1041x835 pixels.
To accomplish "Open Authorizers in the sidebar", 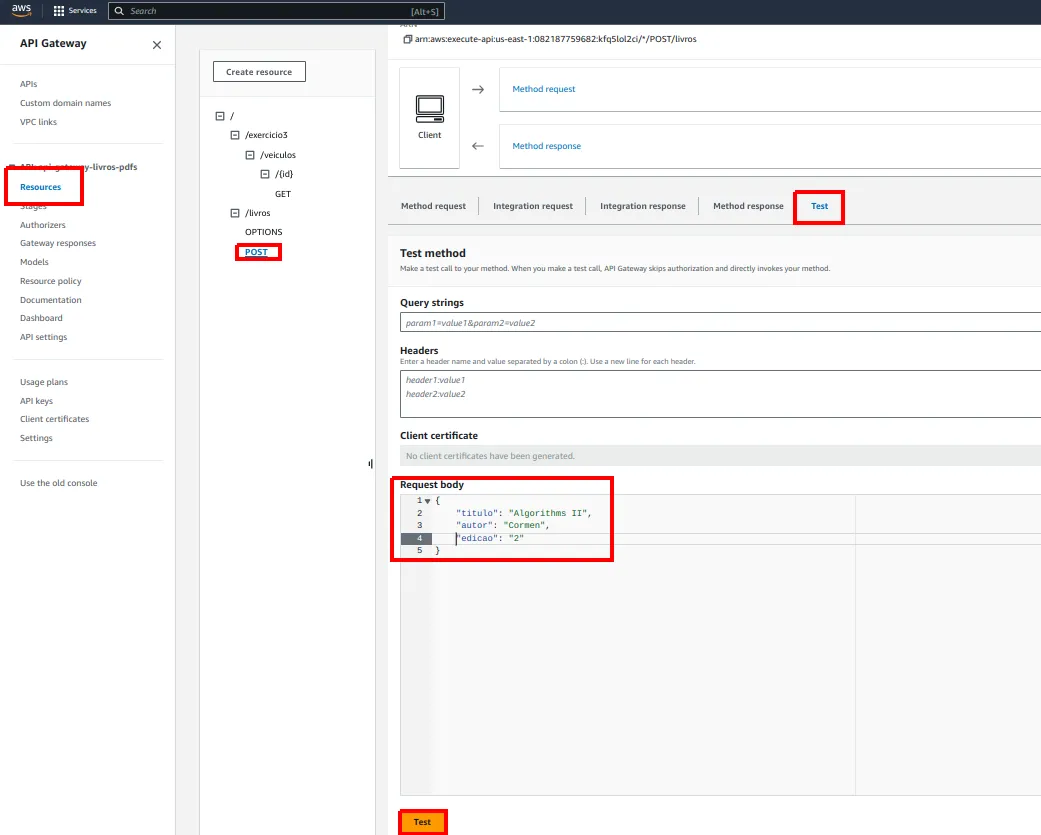I will (x=42, y=225).
